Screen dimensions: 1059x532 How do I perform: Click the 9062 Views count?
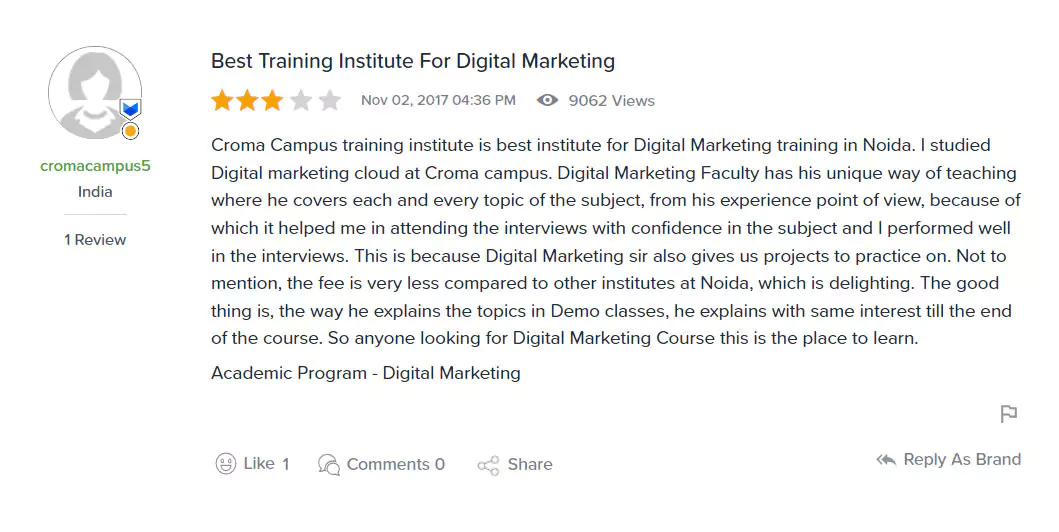click(611, 101)
